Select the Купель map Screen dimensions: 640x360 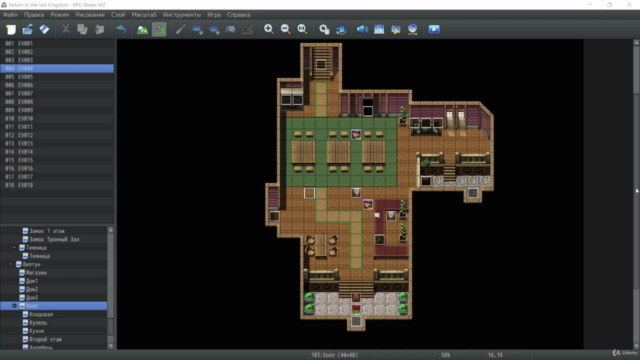coord(38,323)
